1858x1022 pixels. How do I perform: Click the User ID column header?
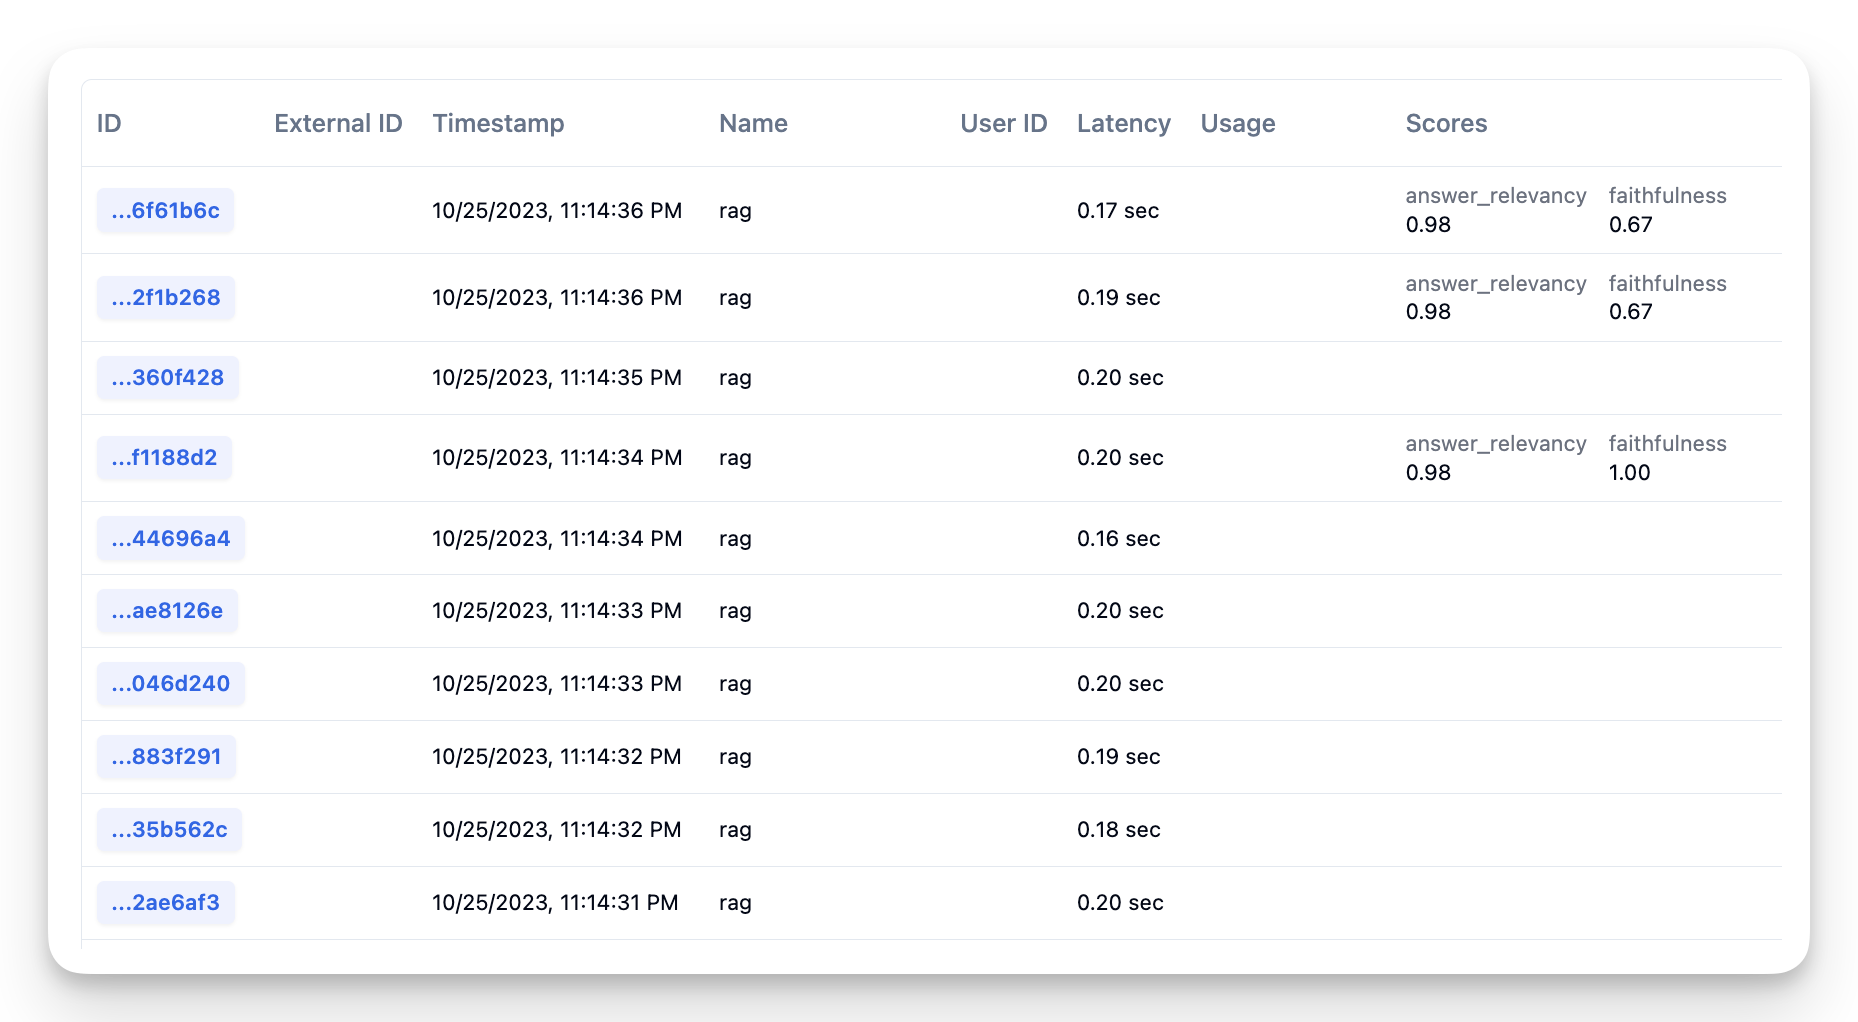click(x=1003, y=124)
